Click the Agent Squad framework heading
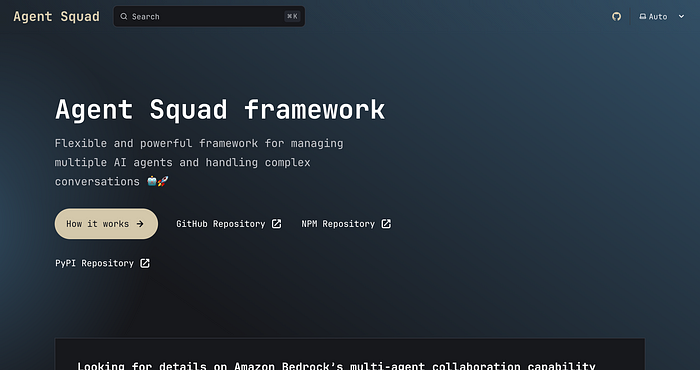The image size is (700, 370). (x=220, y=109)
